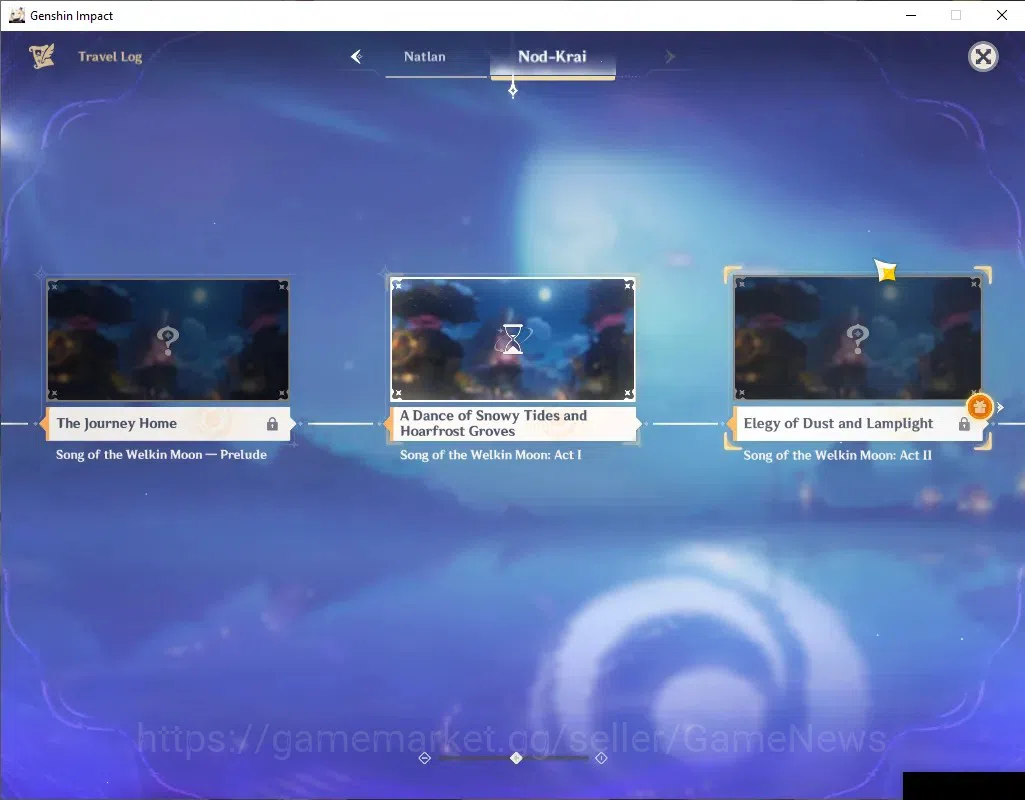
Task: Click the lock icon on Elegy of Dust and Lamplight
Action: pos(964,424)
